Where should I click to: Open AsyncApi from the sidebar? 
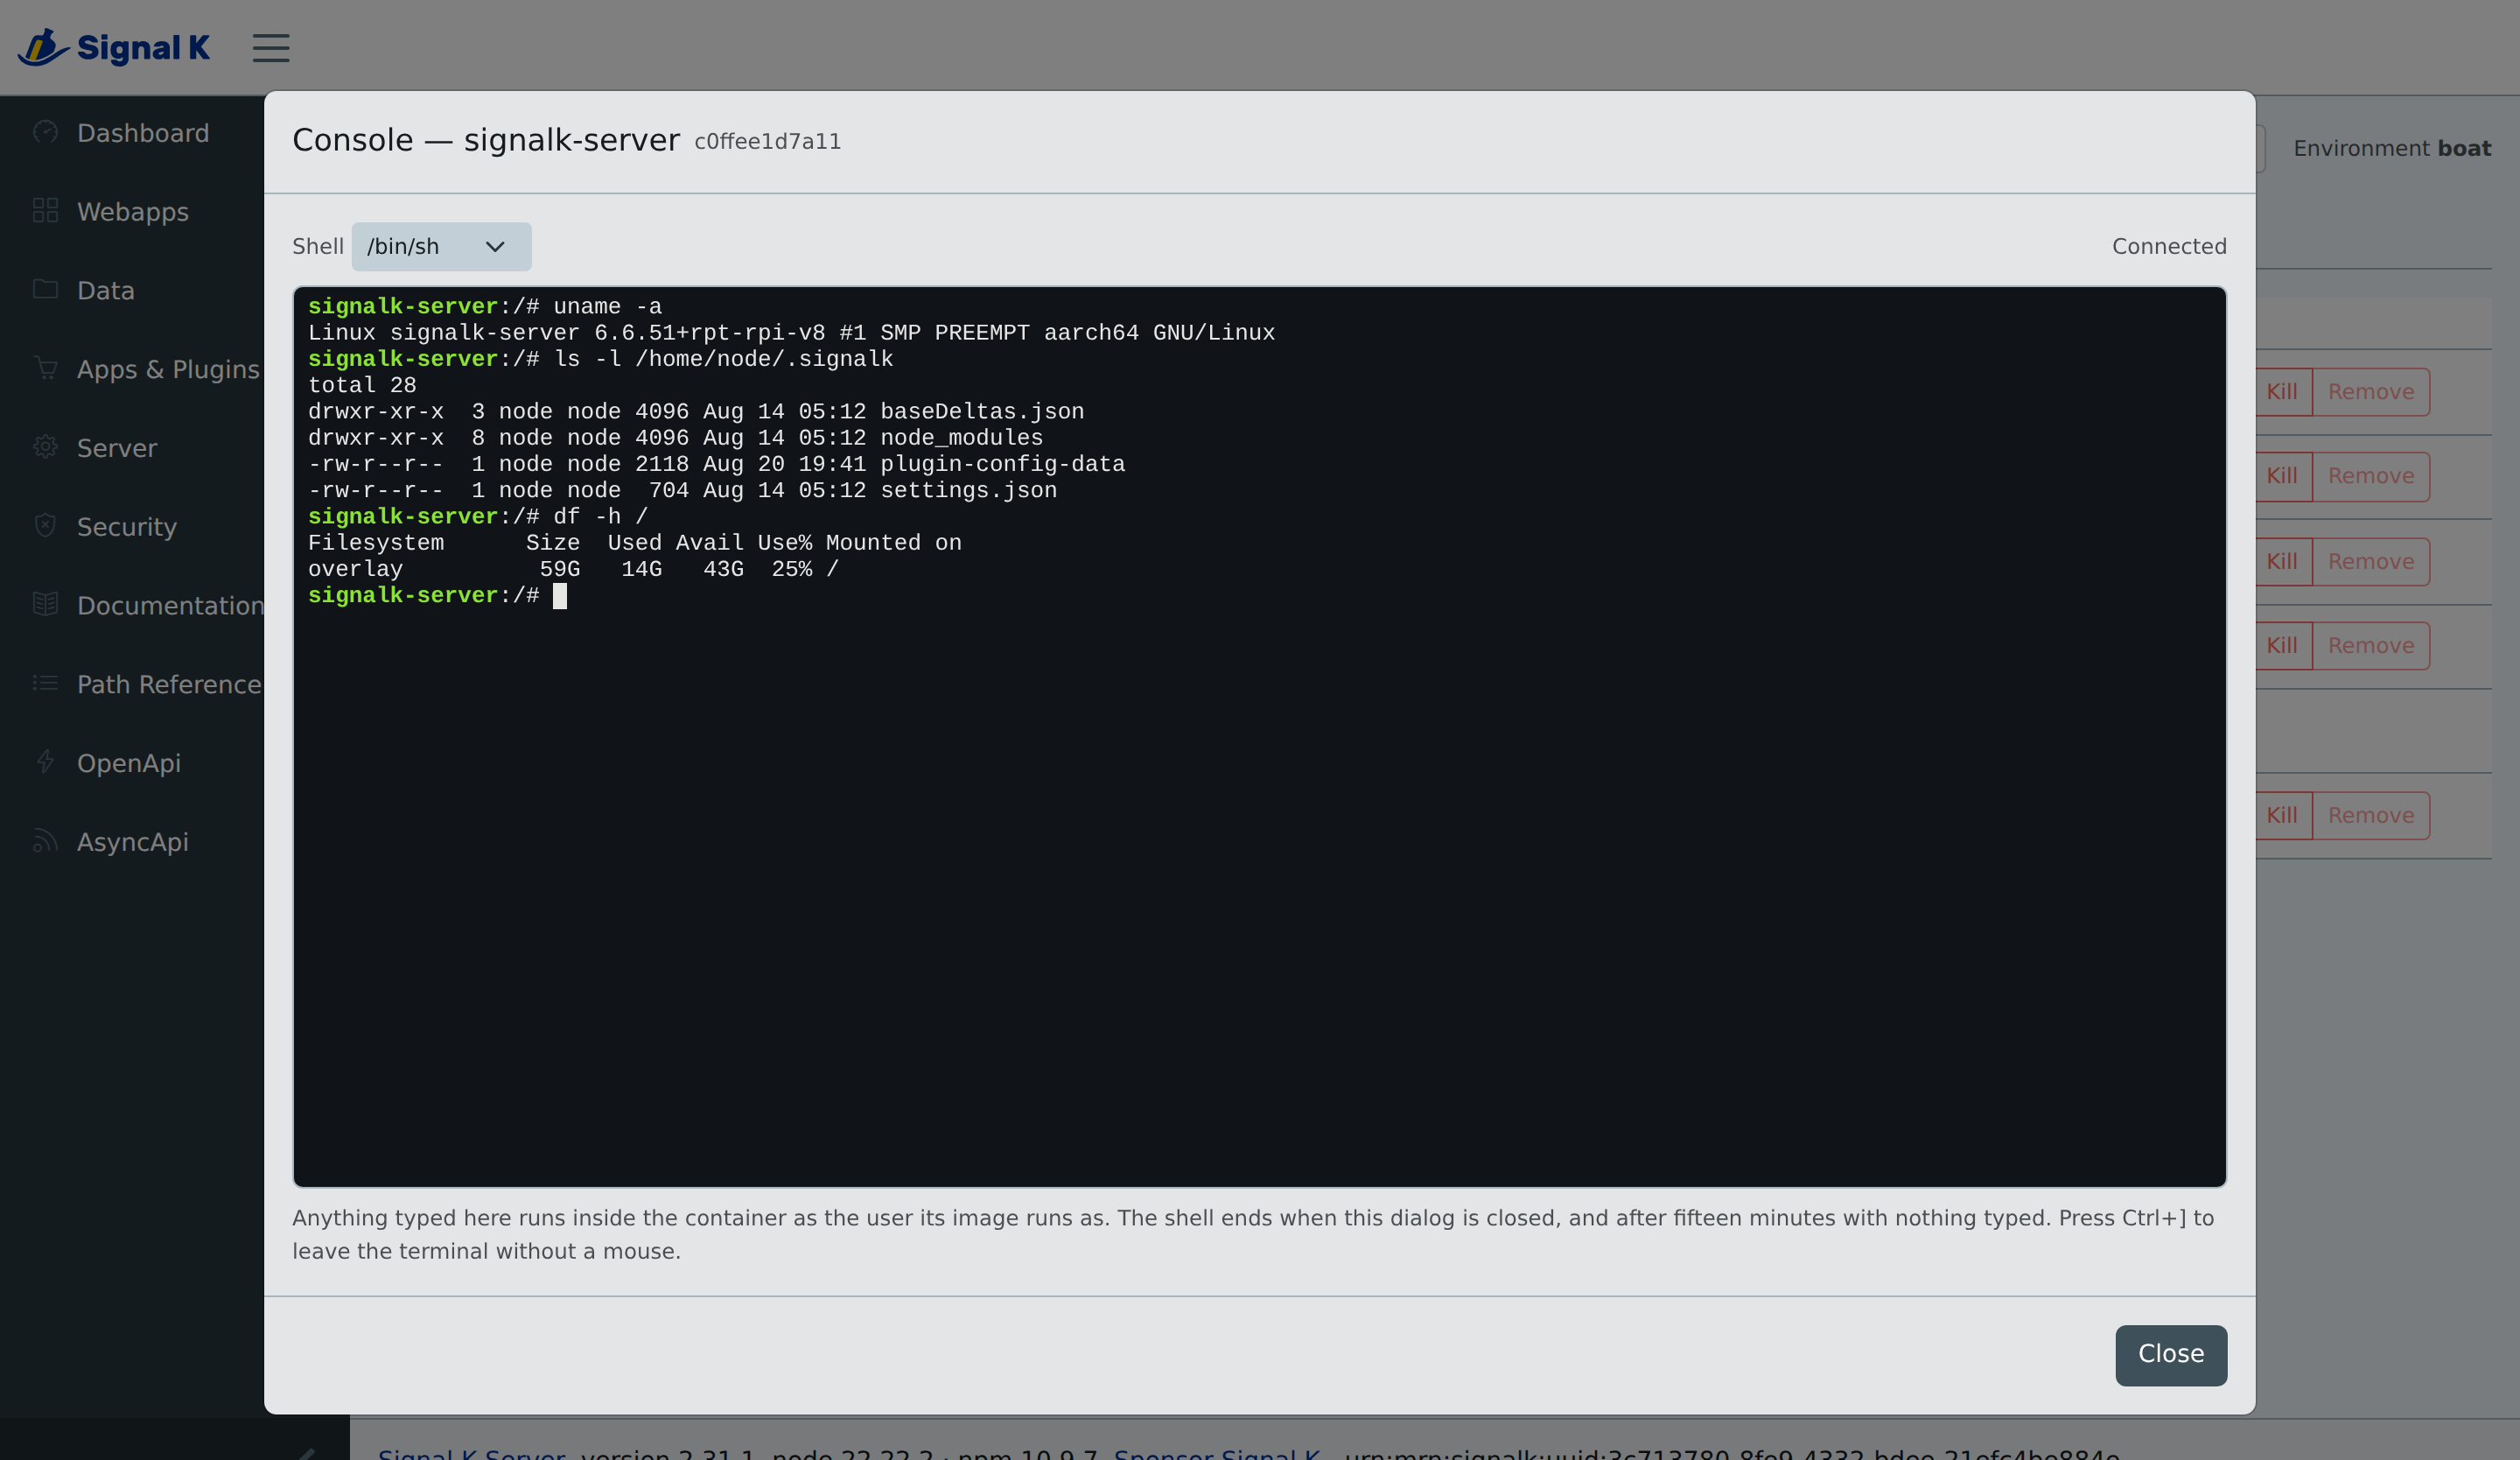pyautogui.click(x=133, y=842)
